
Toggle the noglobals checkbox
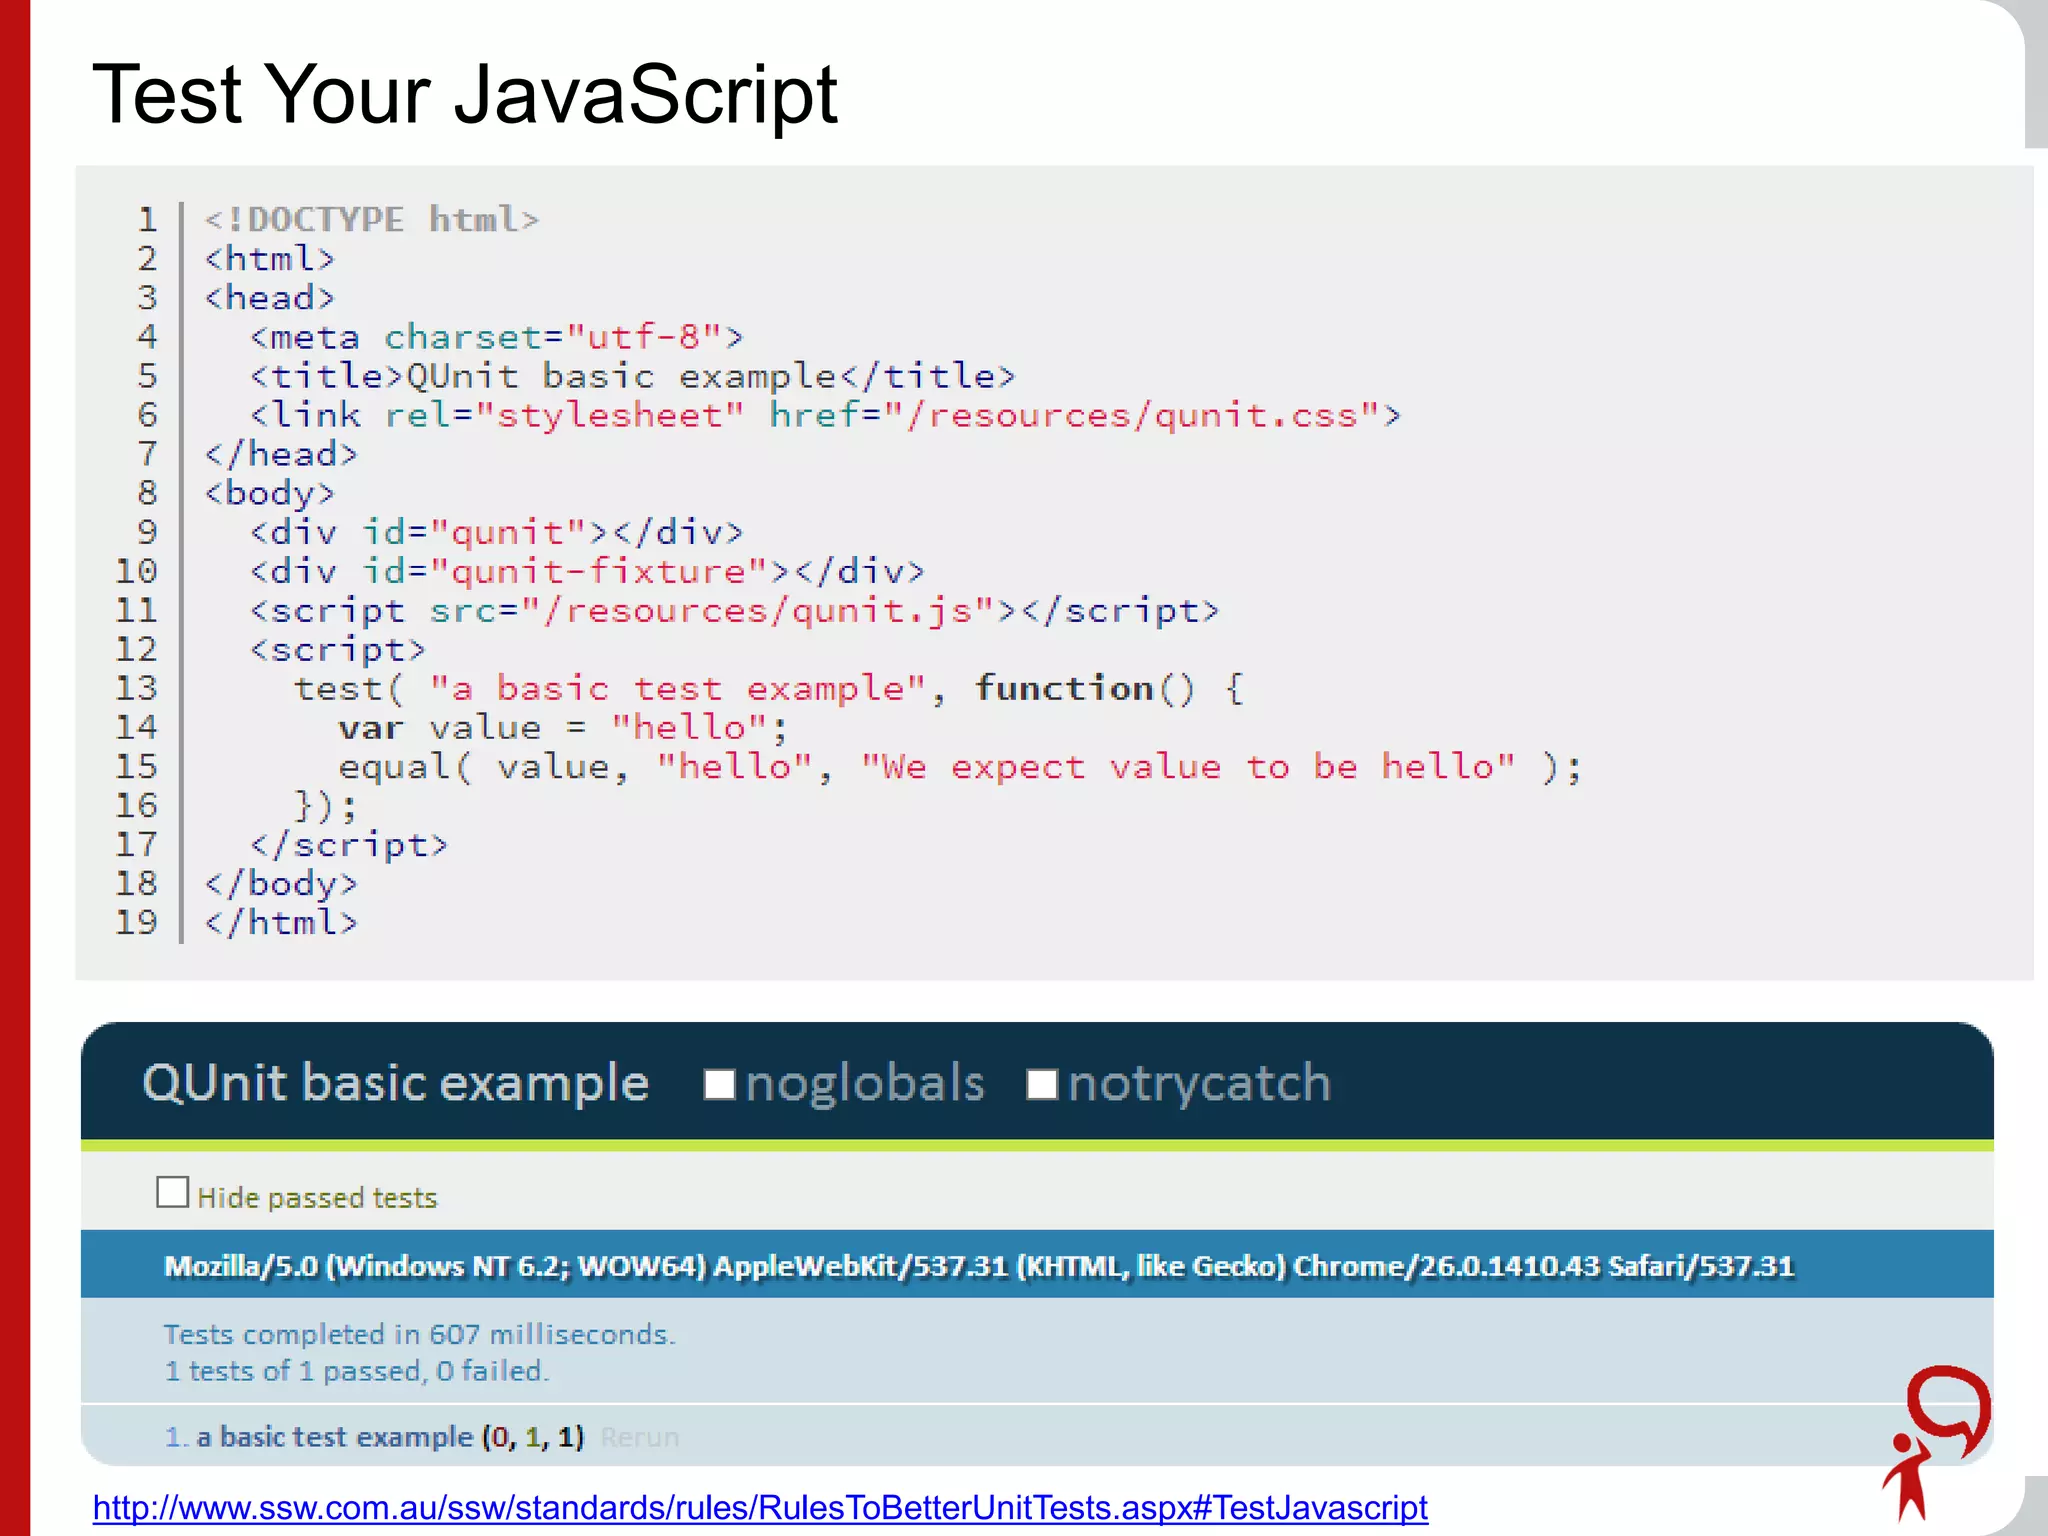pos(719,1084)
